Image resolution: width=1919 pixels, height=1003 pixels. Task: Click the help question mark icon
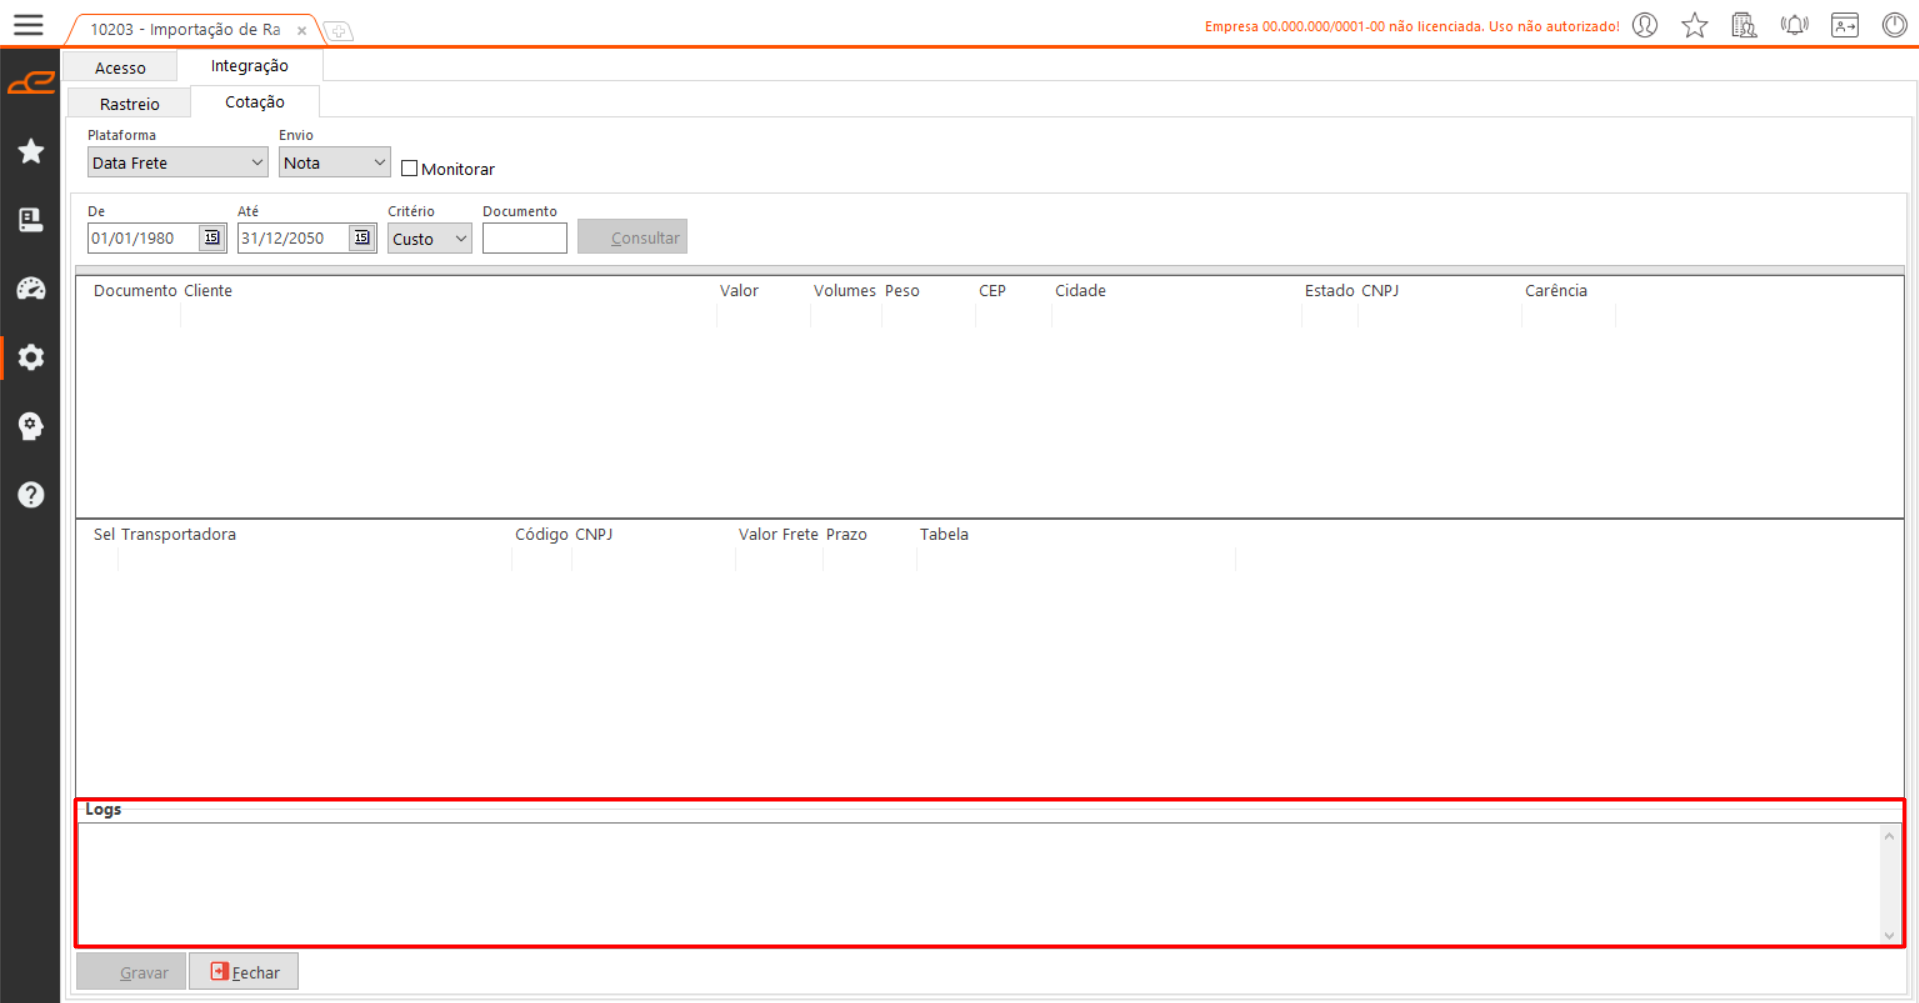click(31, 494)
